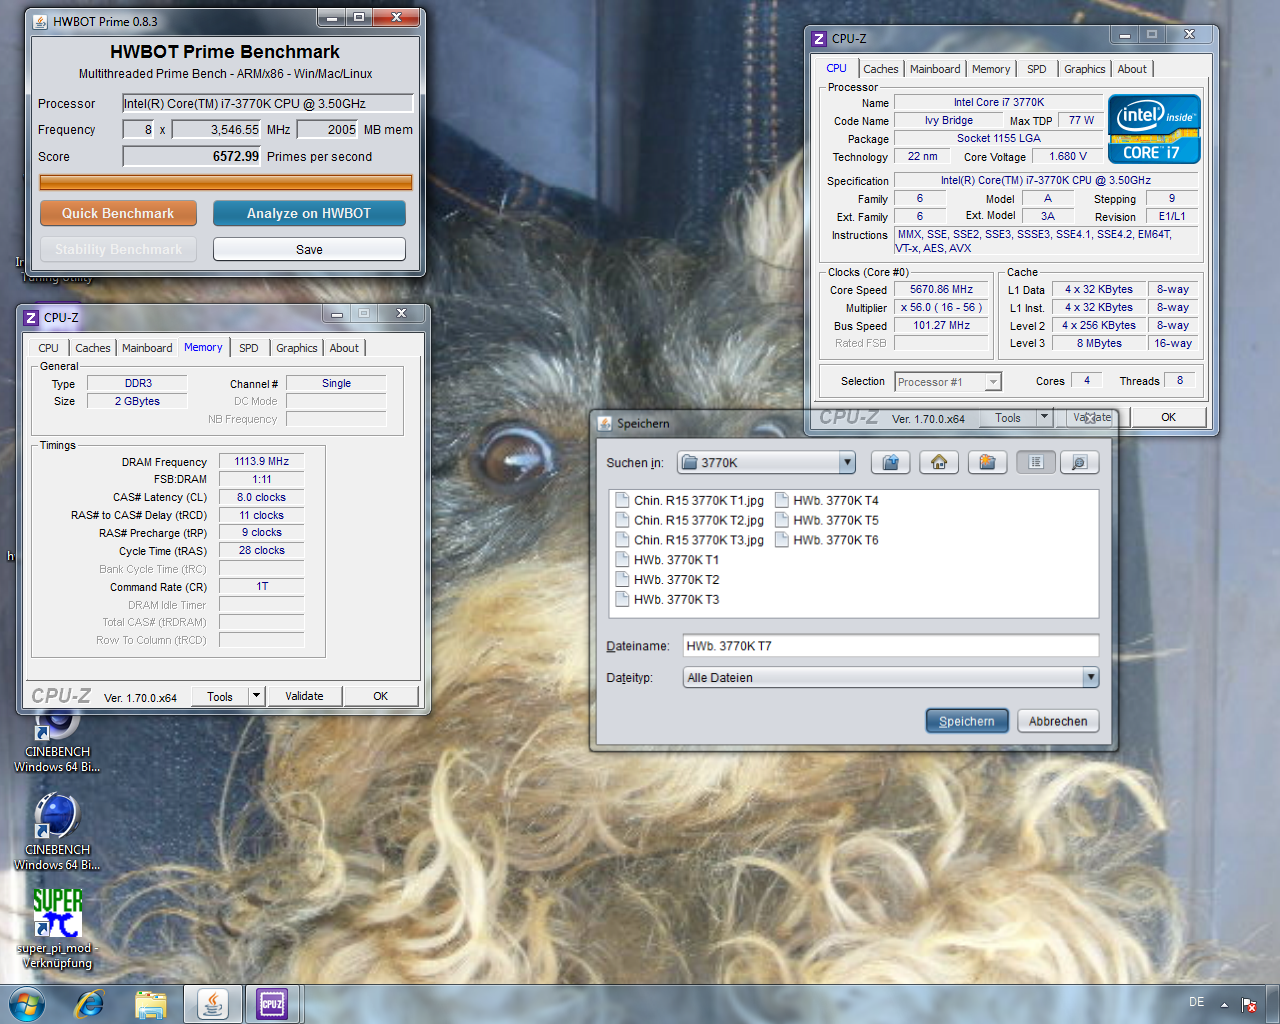
Task: Switch to details view in Speichern dialog
Action: point(1079,462)
